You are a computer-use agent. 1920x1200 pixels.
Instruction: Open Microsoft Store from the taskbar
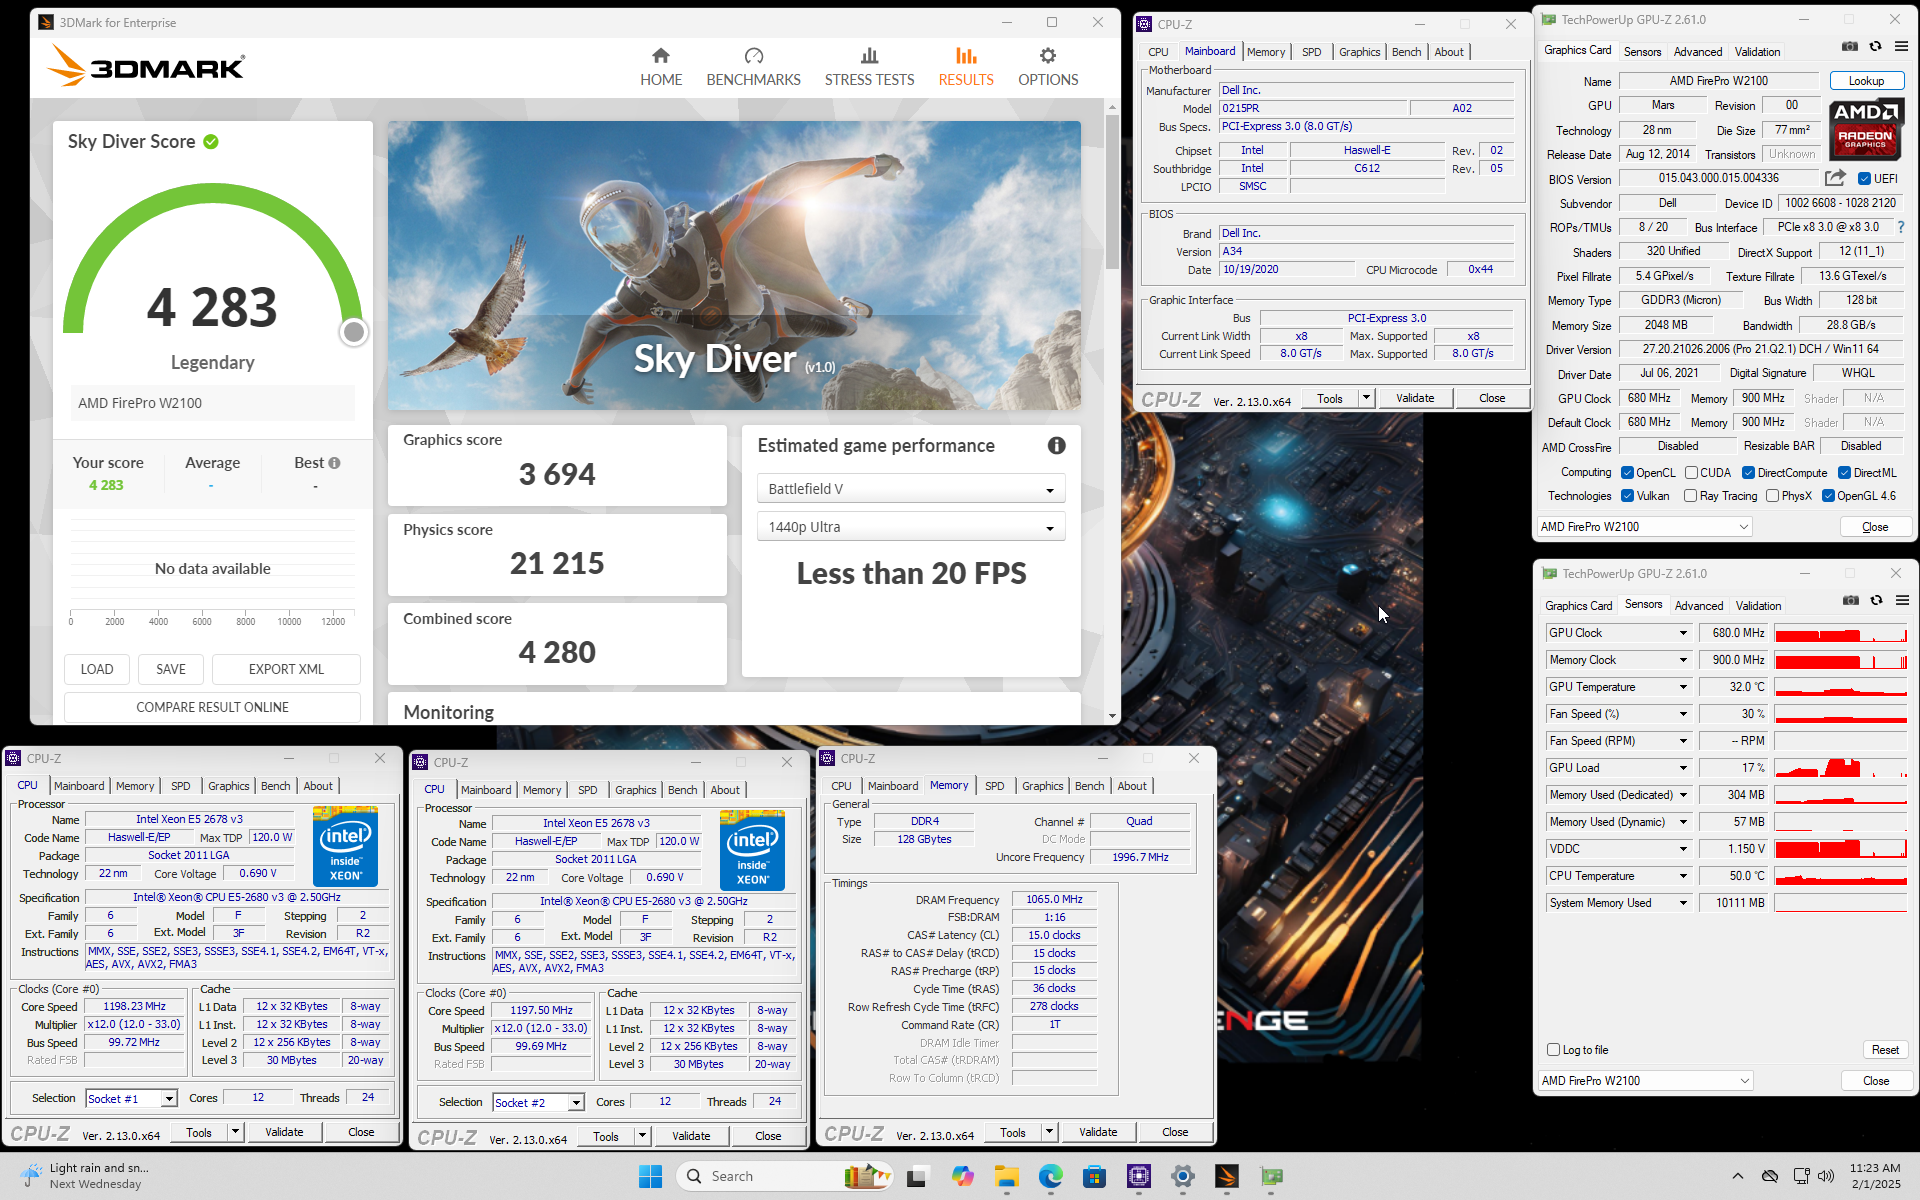click(x=1094, y=1176)
